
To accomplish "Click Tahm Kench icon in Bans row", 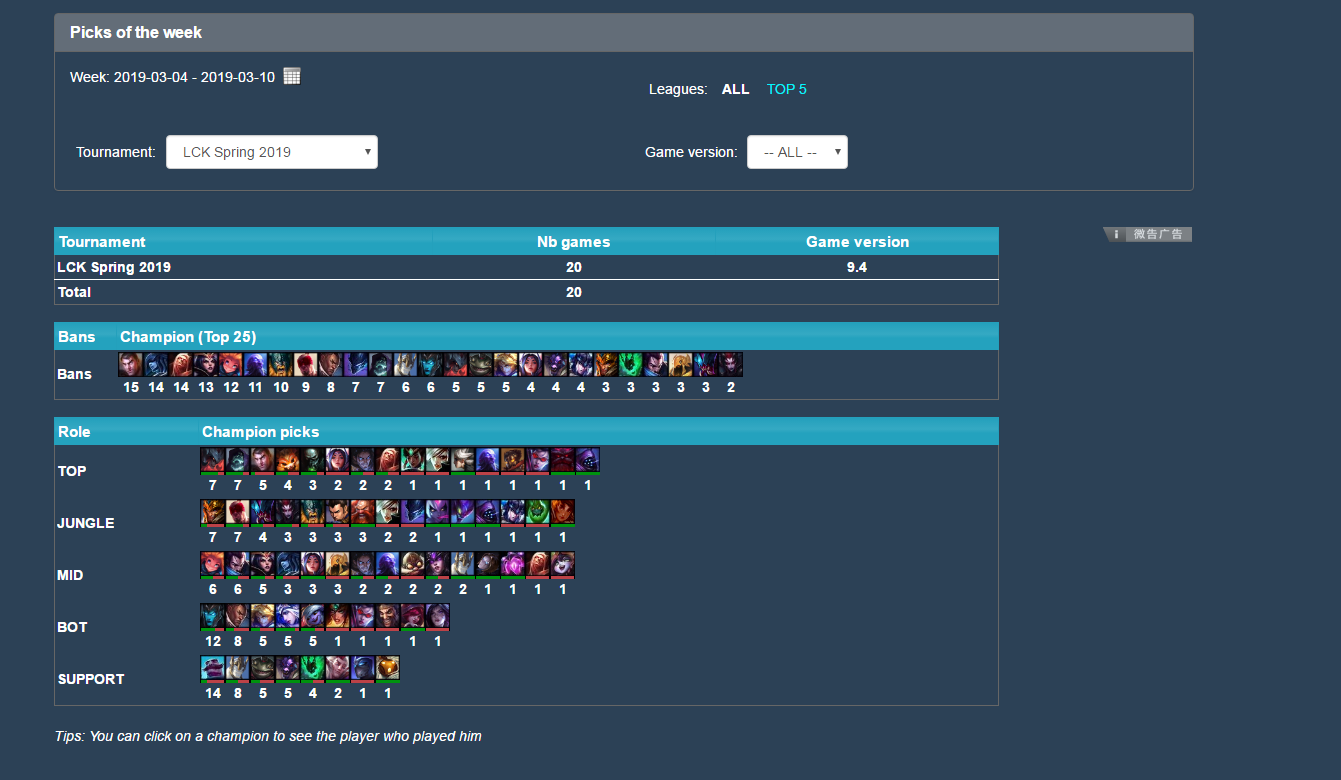I will 481,364.
